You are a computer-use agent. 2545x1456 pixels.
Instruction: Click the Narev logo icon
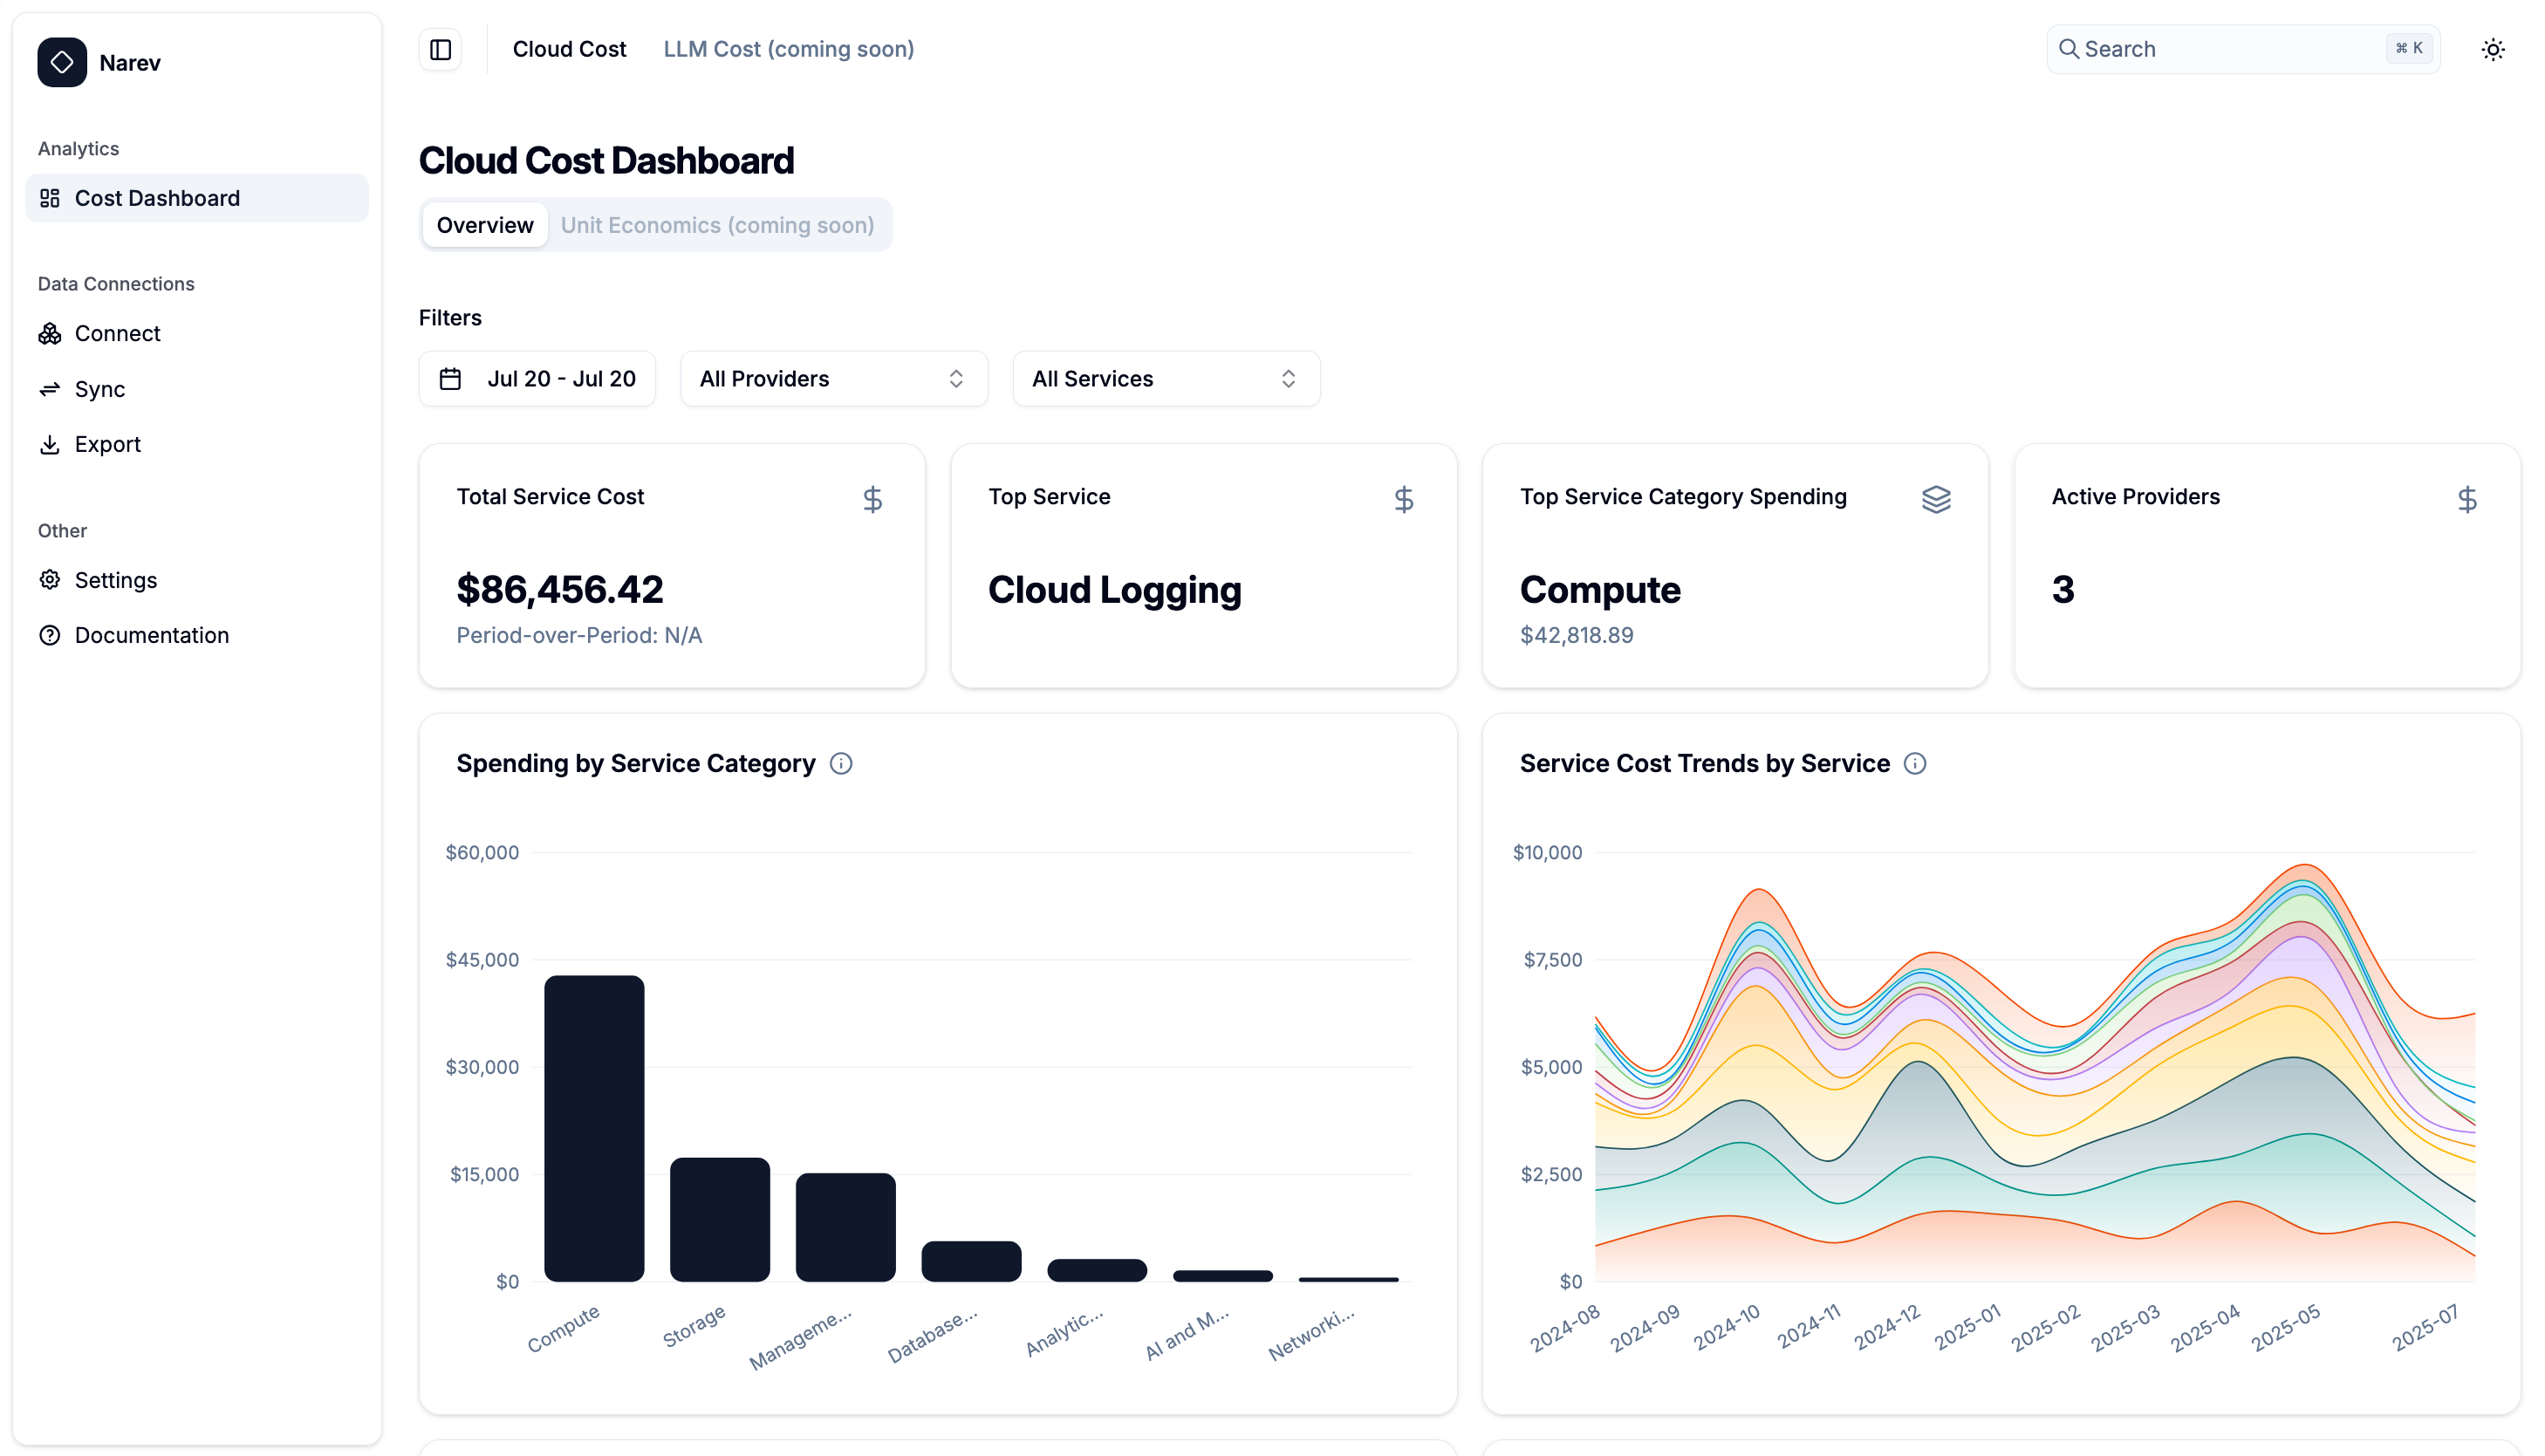click(x=62, y=62)
